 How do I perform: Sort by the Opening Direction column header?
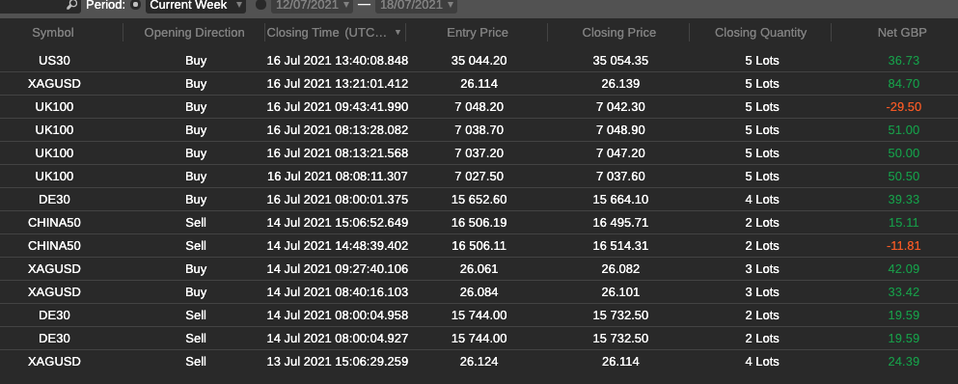194,33
